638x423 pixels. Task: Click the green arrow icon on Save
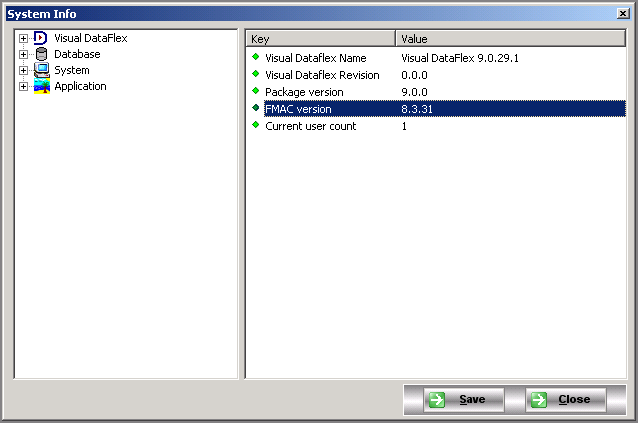(437, 400)
